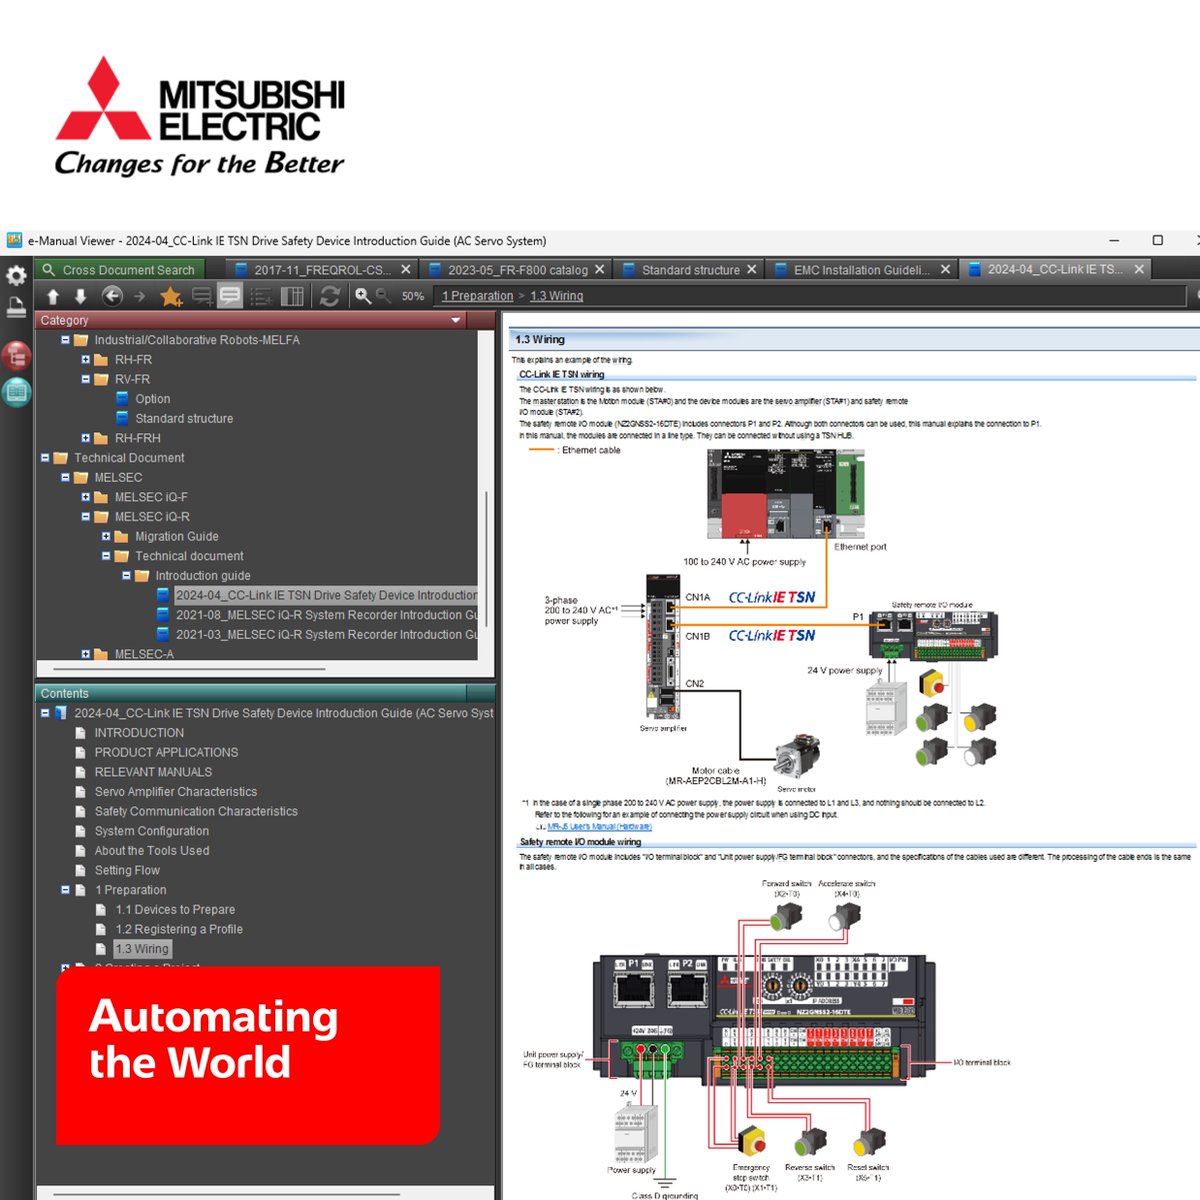Open RELEVANT MANUALS in Contents
Viewport: 1200px width, 1200px height.
[153, 772]
